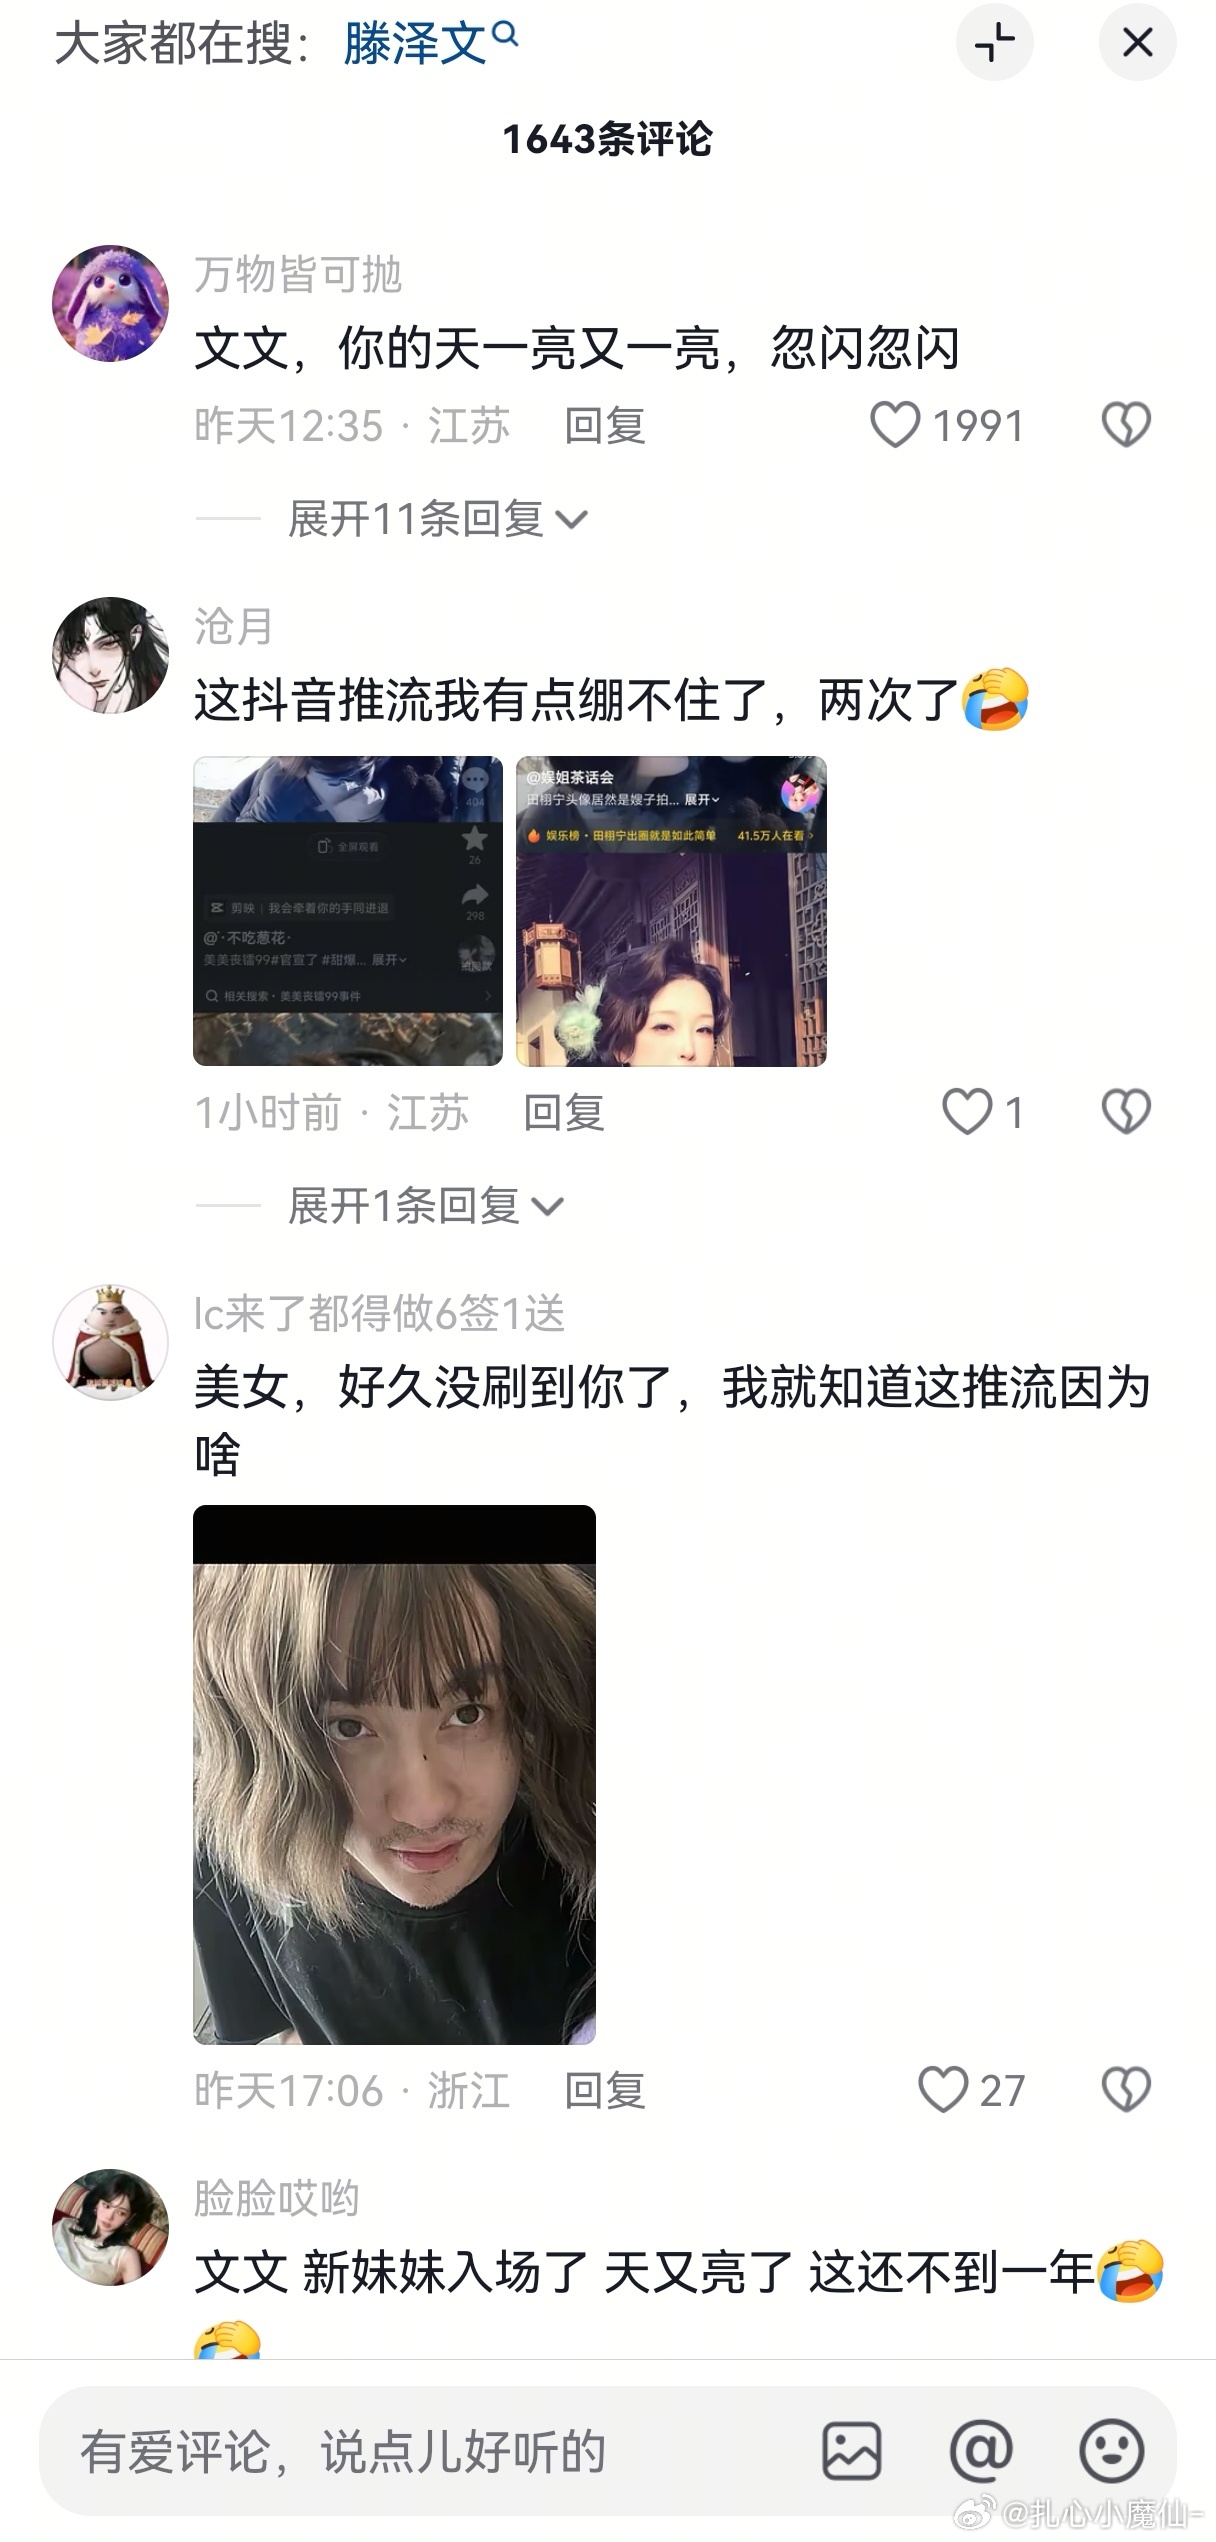Expand 展开11条回复 replies
Image resolution: width=1216 pixels, height=2542 pixels.
click(438, 519)
